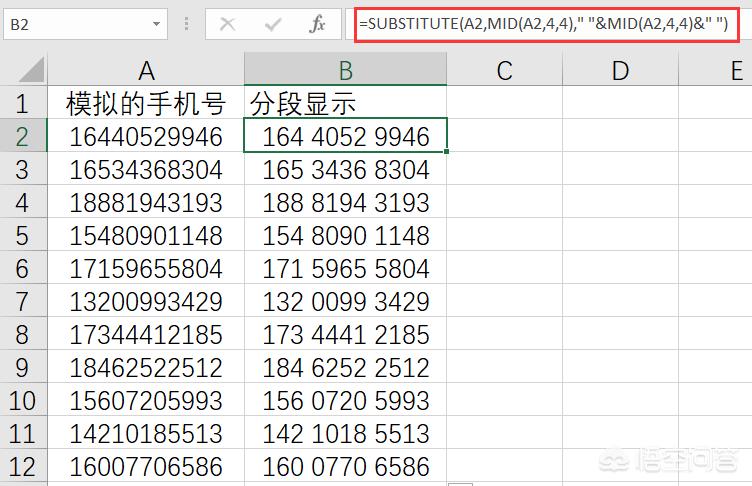
Task: Select cell containing 160 0770 6586
Action: pyautogui.click(x=345, y=466)
